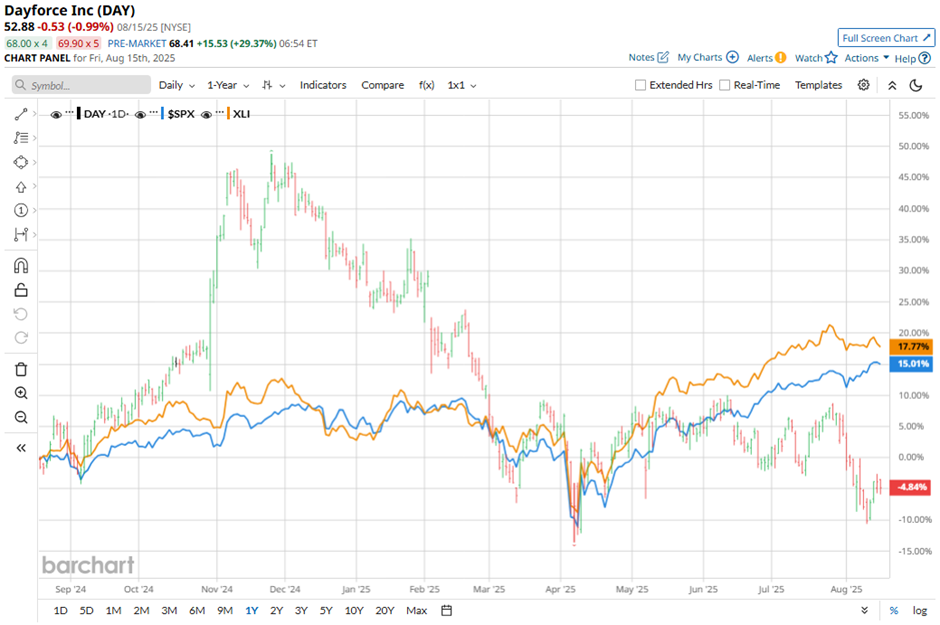Select the 6M time range

(197, 611)
